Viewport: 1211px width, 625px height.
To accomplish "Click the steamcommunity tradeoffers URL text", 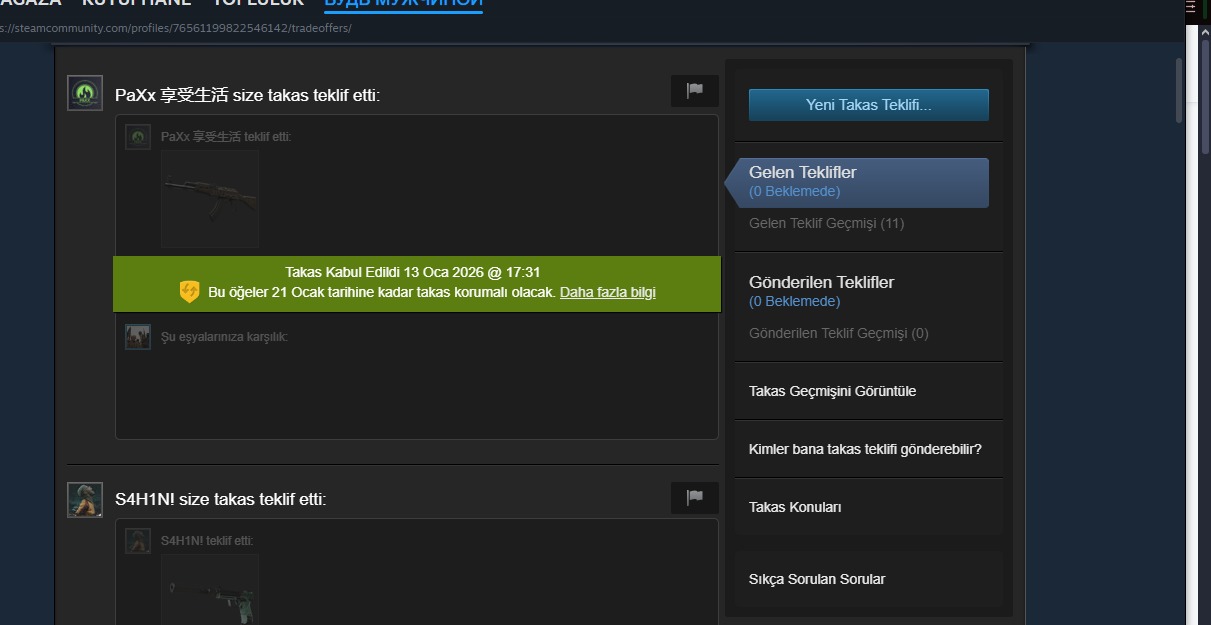I will point(176,28).
